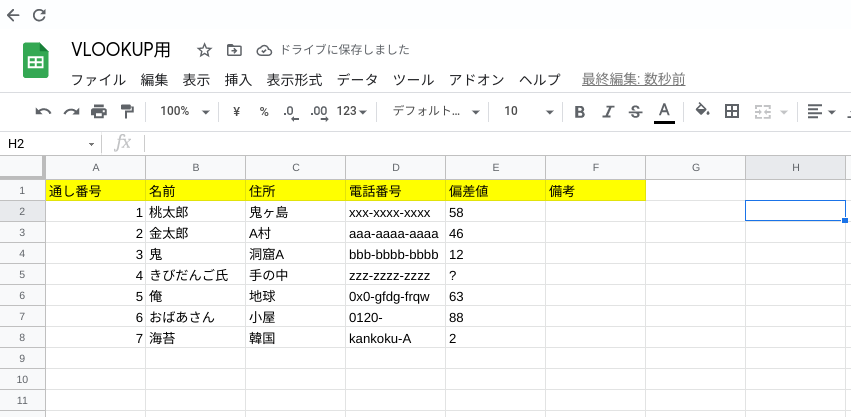
Task: Select row 5 header
Action: pyautogui.click(x=23, y=275)
